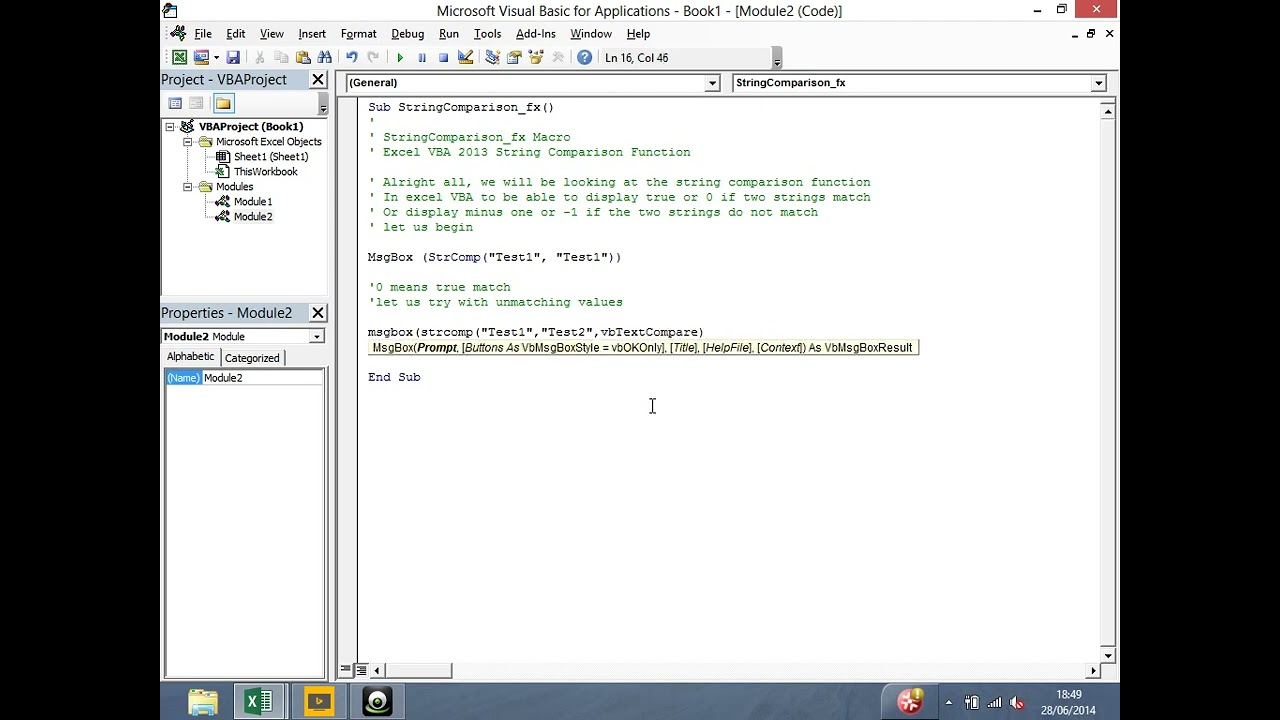Open the View menu
Screen dimensions: 1280x720
(x=271, y=34)
